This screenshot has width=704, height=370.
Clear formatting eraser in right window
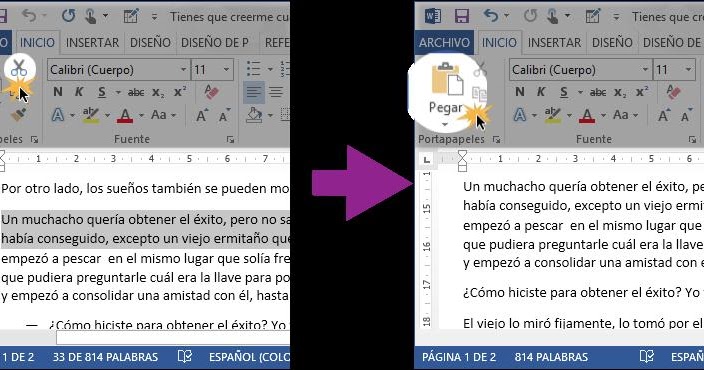click(673, 92)
